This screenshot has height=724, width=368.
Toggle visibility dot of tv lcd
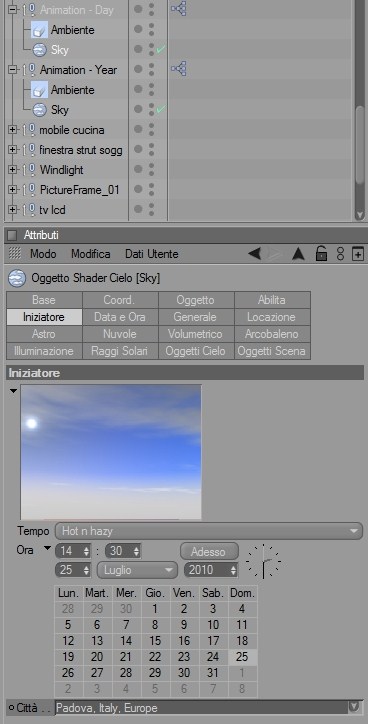[x=138, y=210]
